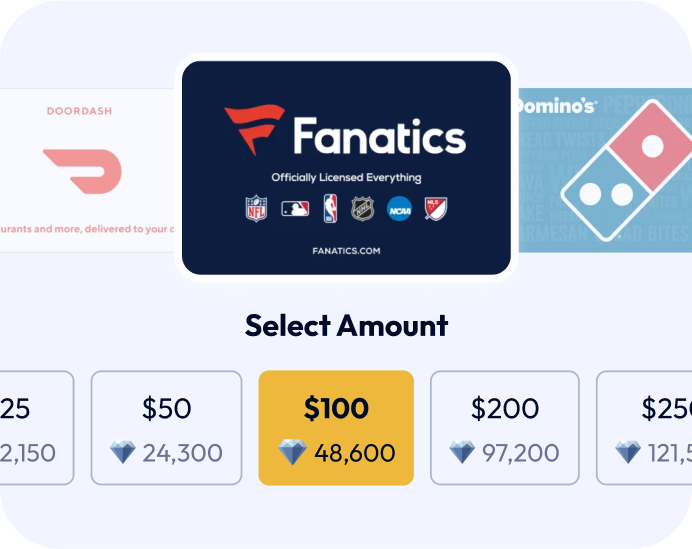
Task: Click the red Fanatics flag logo
Action: [255, 130]
